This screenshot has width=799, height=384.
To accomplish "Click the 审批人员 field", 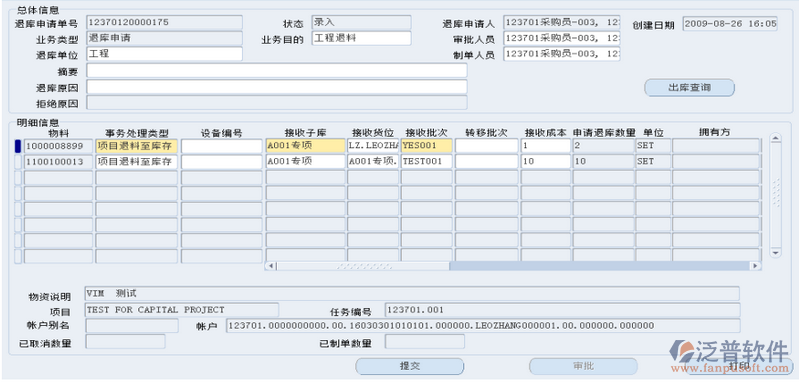I will coord(562,38).
